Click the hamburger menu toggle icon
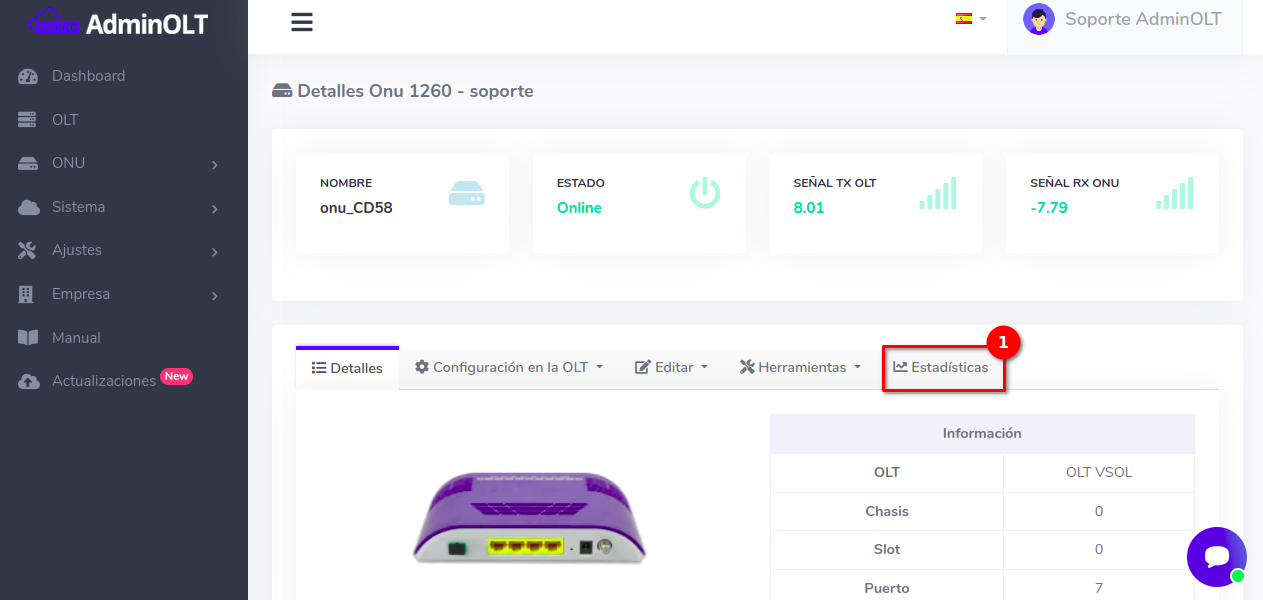Image resolution: width=1263 pixels, height=600 pixels. [x=302, y=22]
